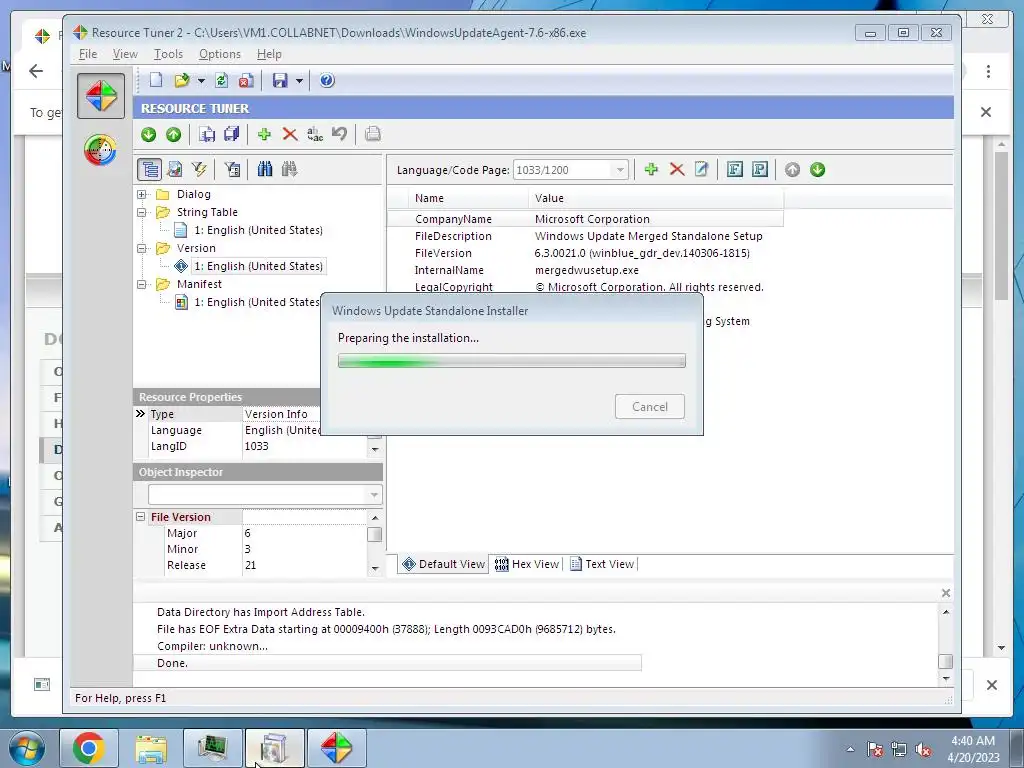
Task: Click green move-down arrow in version toolbar
Action: 818,170
